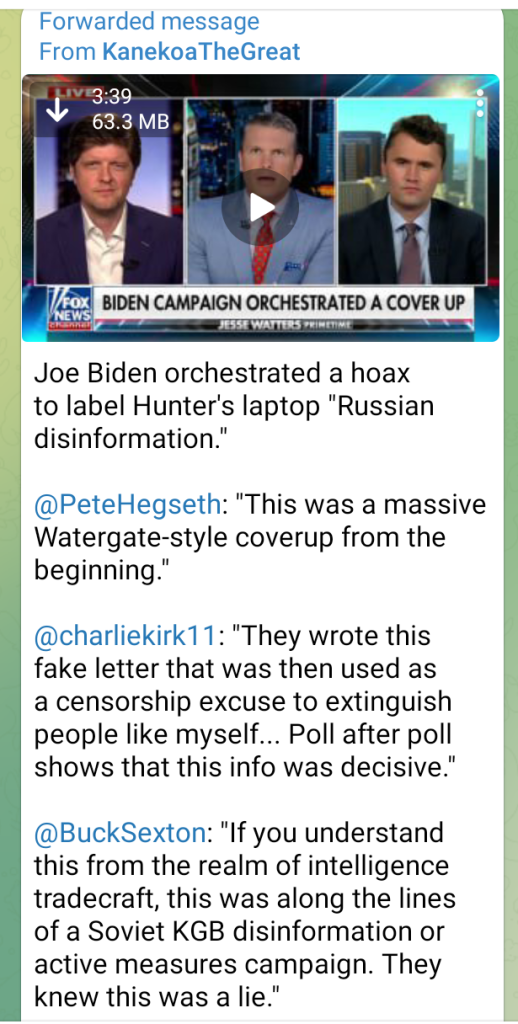Open the KanekoaTheGreat channel link

(201, 52)
